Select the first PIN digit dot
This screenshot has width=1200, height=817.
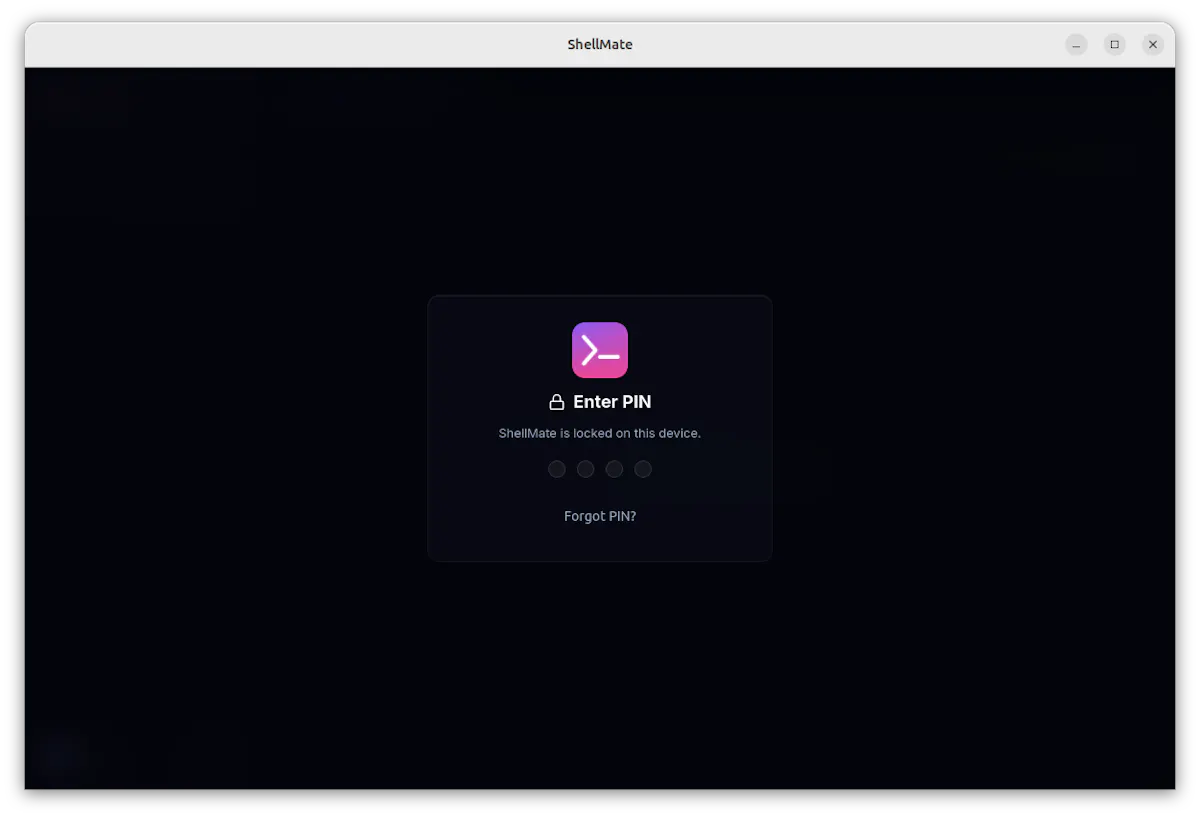(x=557, y=469)
